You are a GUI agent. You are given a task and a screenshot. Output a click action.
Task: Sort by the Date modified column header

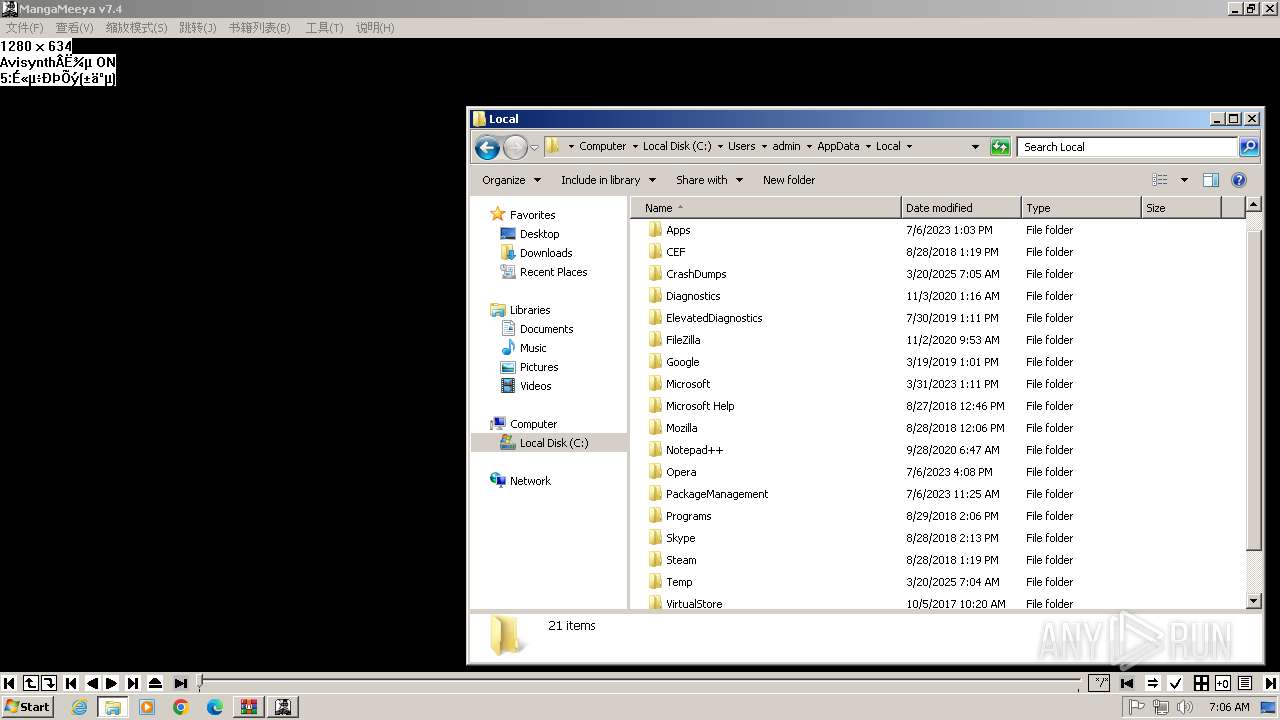[x=961, y=208]
